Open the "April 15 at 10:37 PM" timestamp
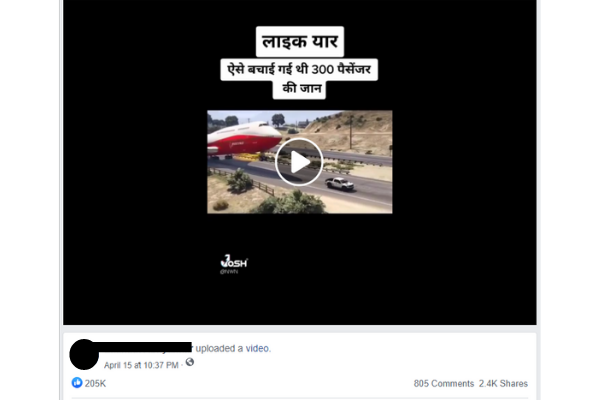 click(x=141, y=365)
